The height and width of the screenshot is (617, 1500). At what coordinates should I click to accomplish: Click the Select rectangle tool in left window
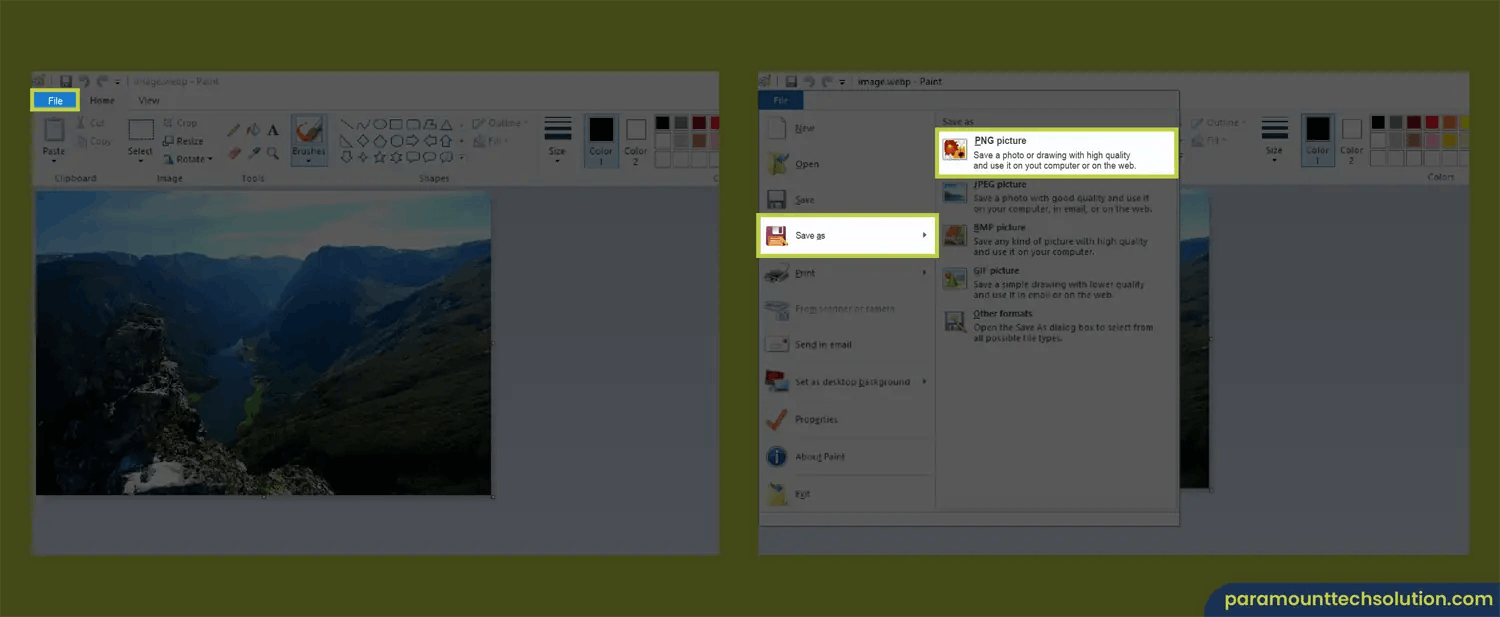coord(141,130)
